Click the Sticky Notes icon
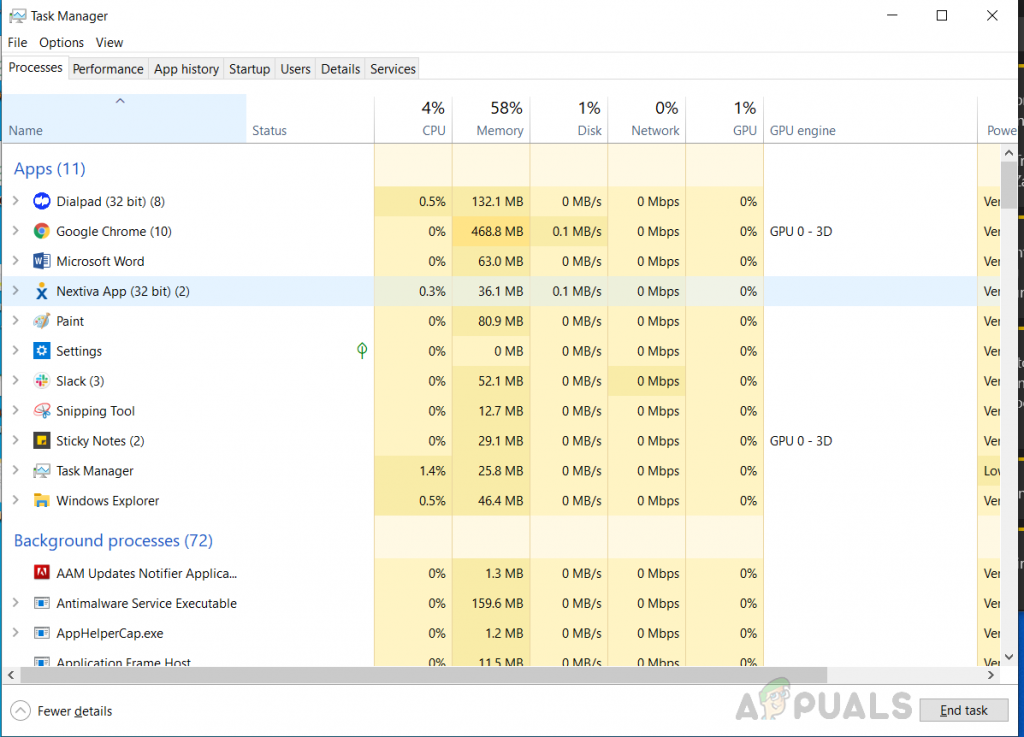This screenshot has width=1024, height=737. (42, 441)
